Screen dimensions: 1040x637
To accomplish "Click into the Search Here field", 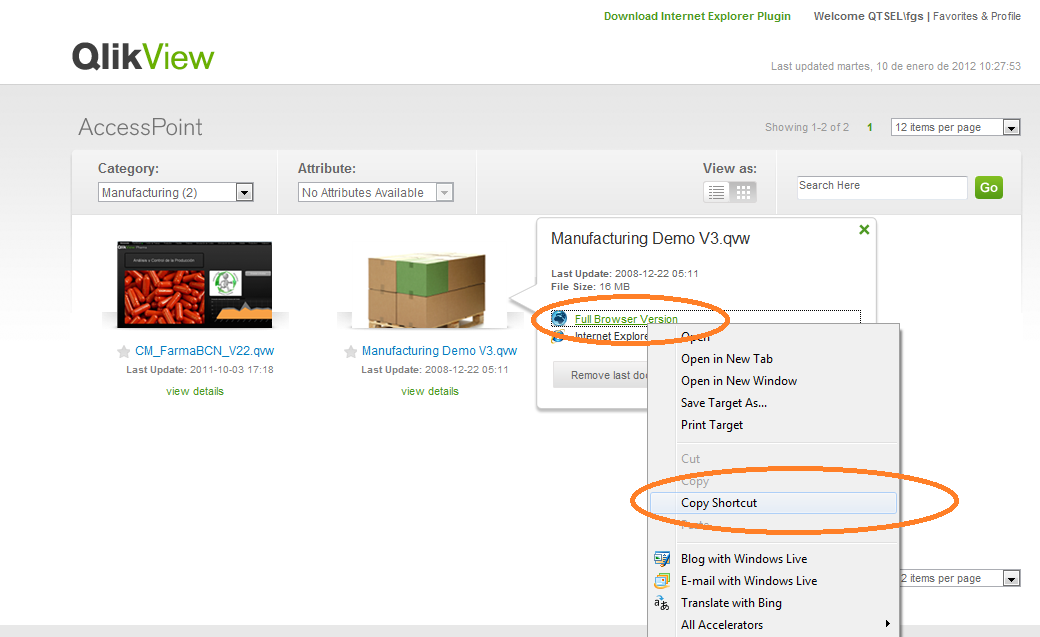I will pos(882,188).
